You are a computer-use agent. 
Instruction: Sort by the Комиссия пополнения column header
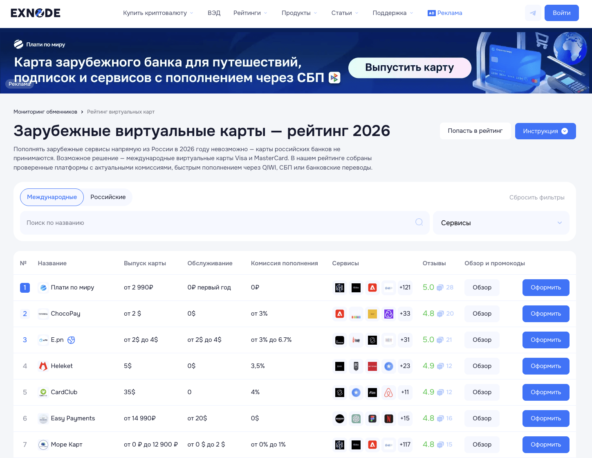click(284, 263)
